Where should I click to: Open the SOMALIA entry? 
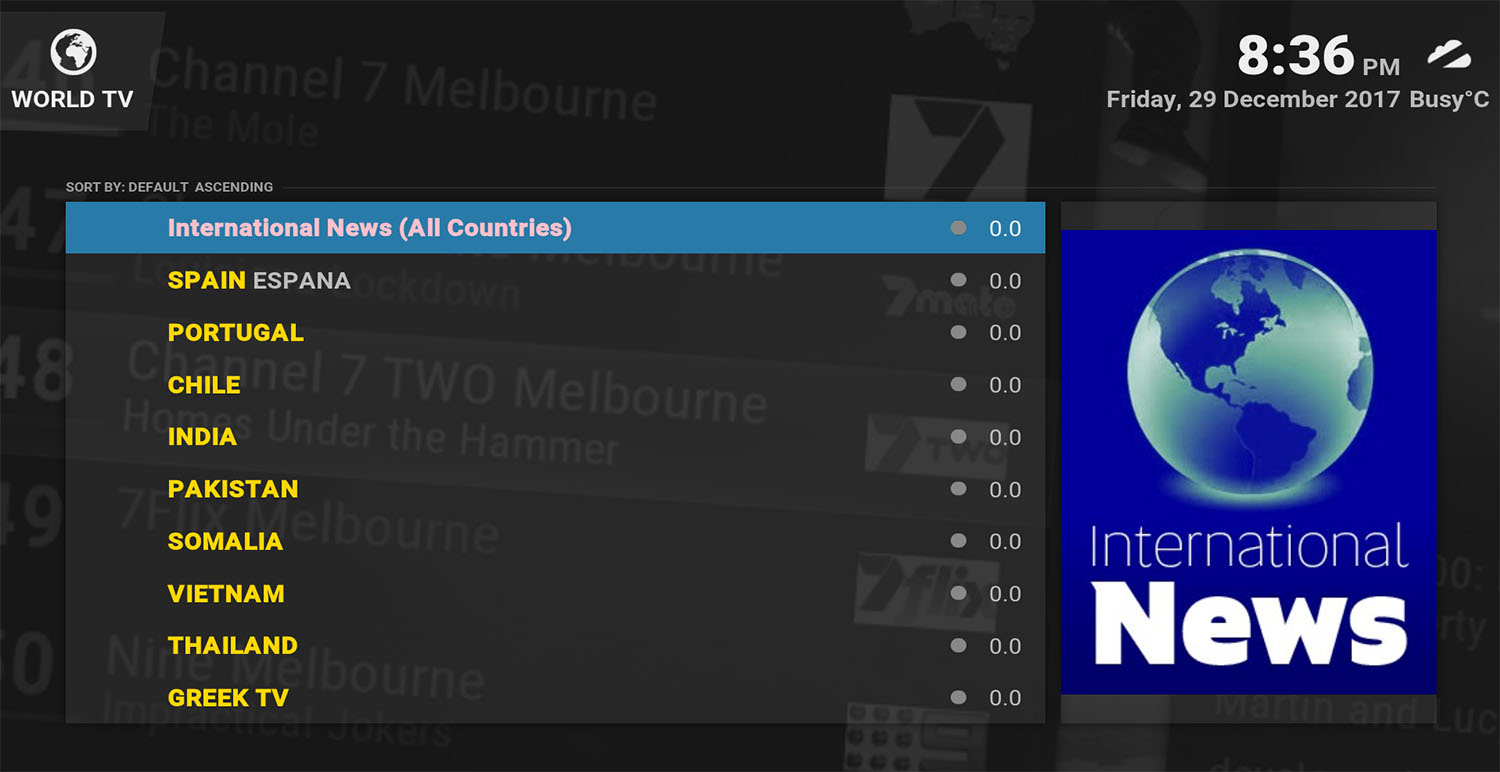pyautogui.click(x=555, y=541)
